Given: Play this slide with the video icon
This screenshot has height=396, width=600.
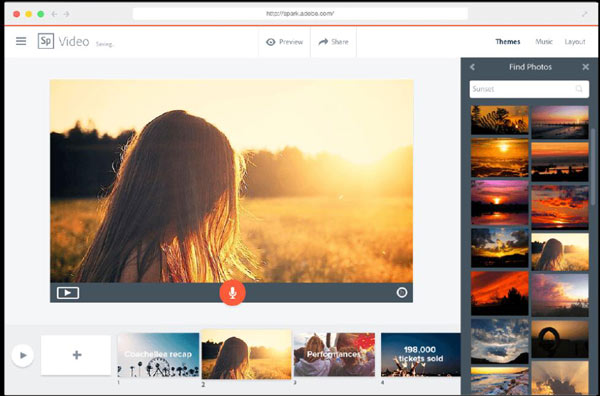Looking at the screenshot, I should click(68, 293).
